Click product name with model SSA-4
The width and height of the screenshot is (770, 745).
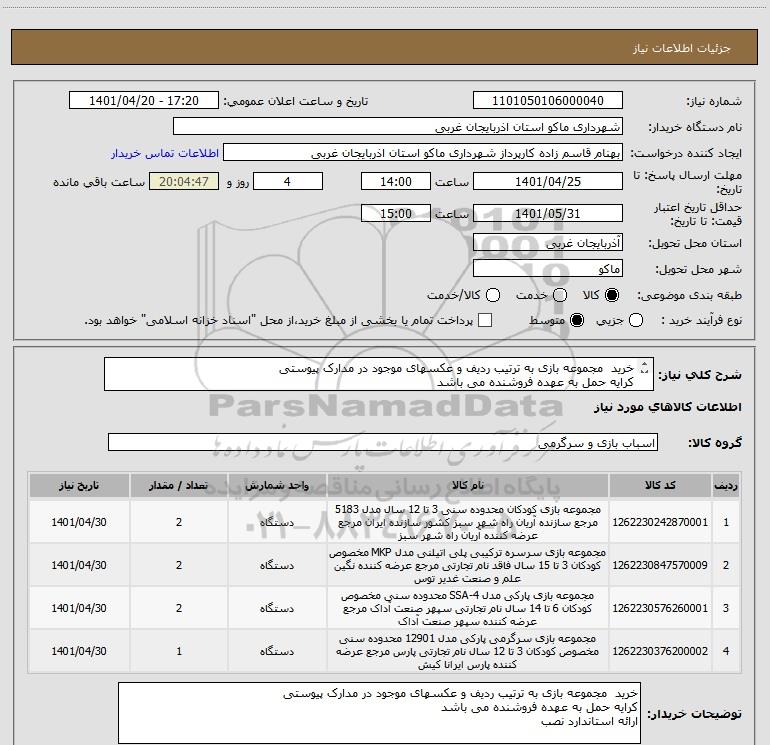(468, 608)
